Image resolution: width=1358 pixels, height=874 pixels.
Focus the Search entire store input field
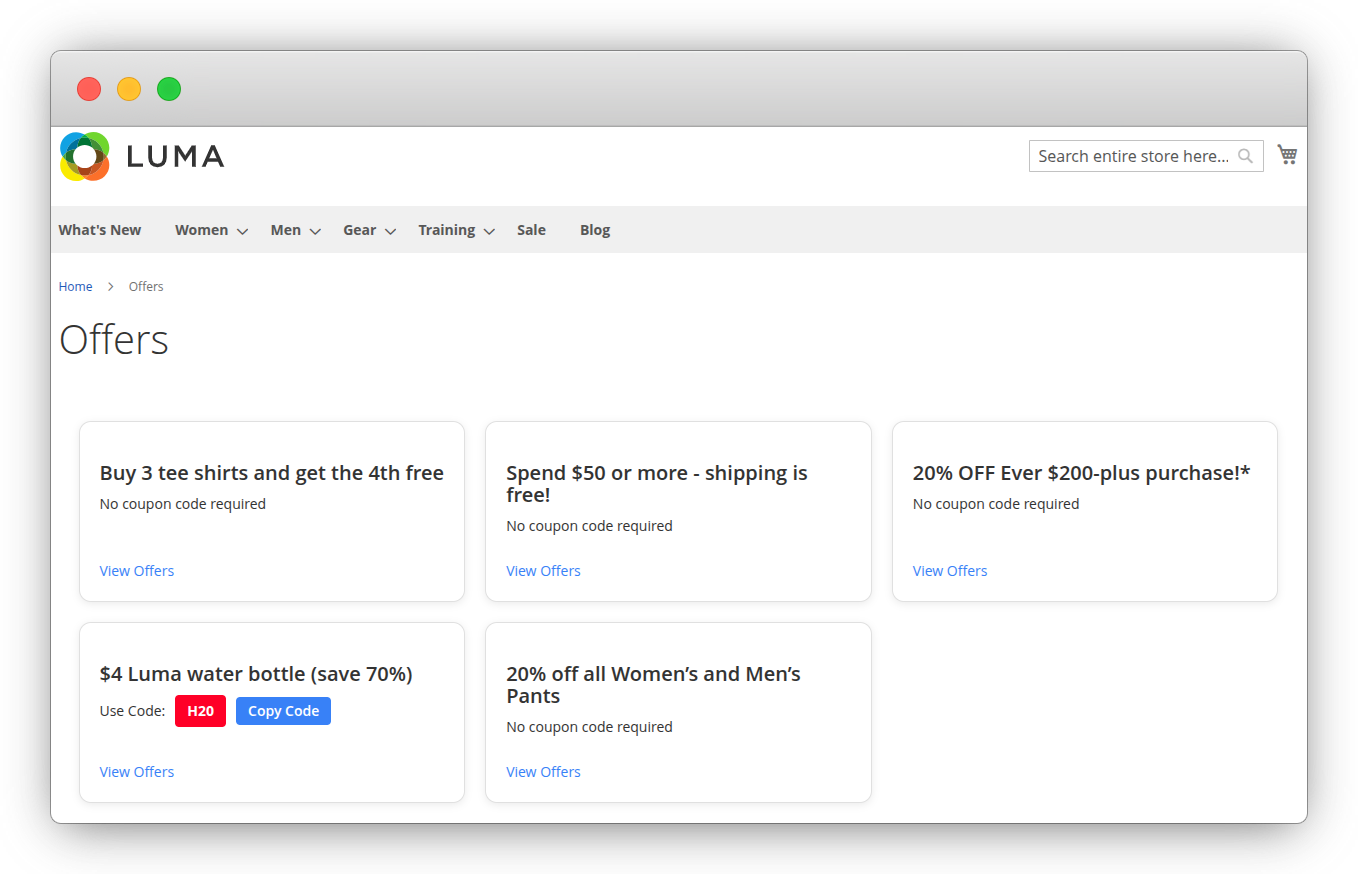coord(1132,156)
